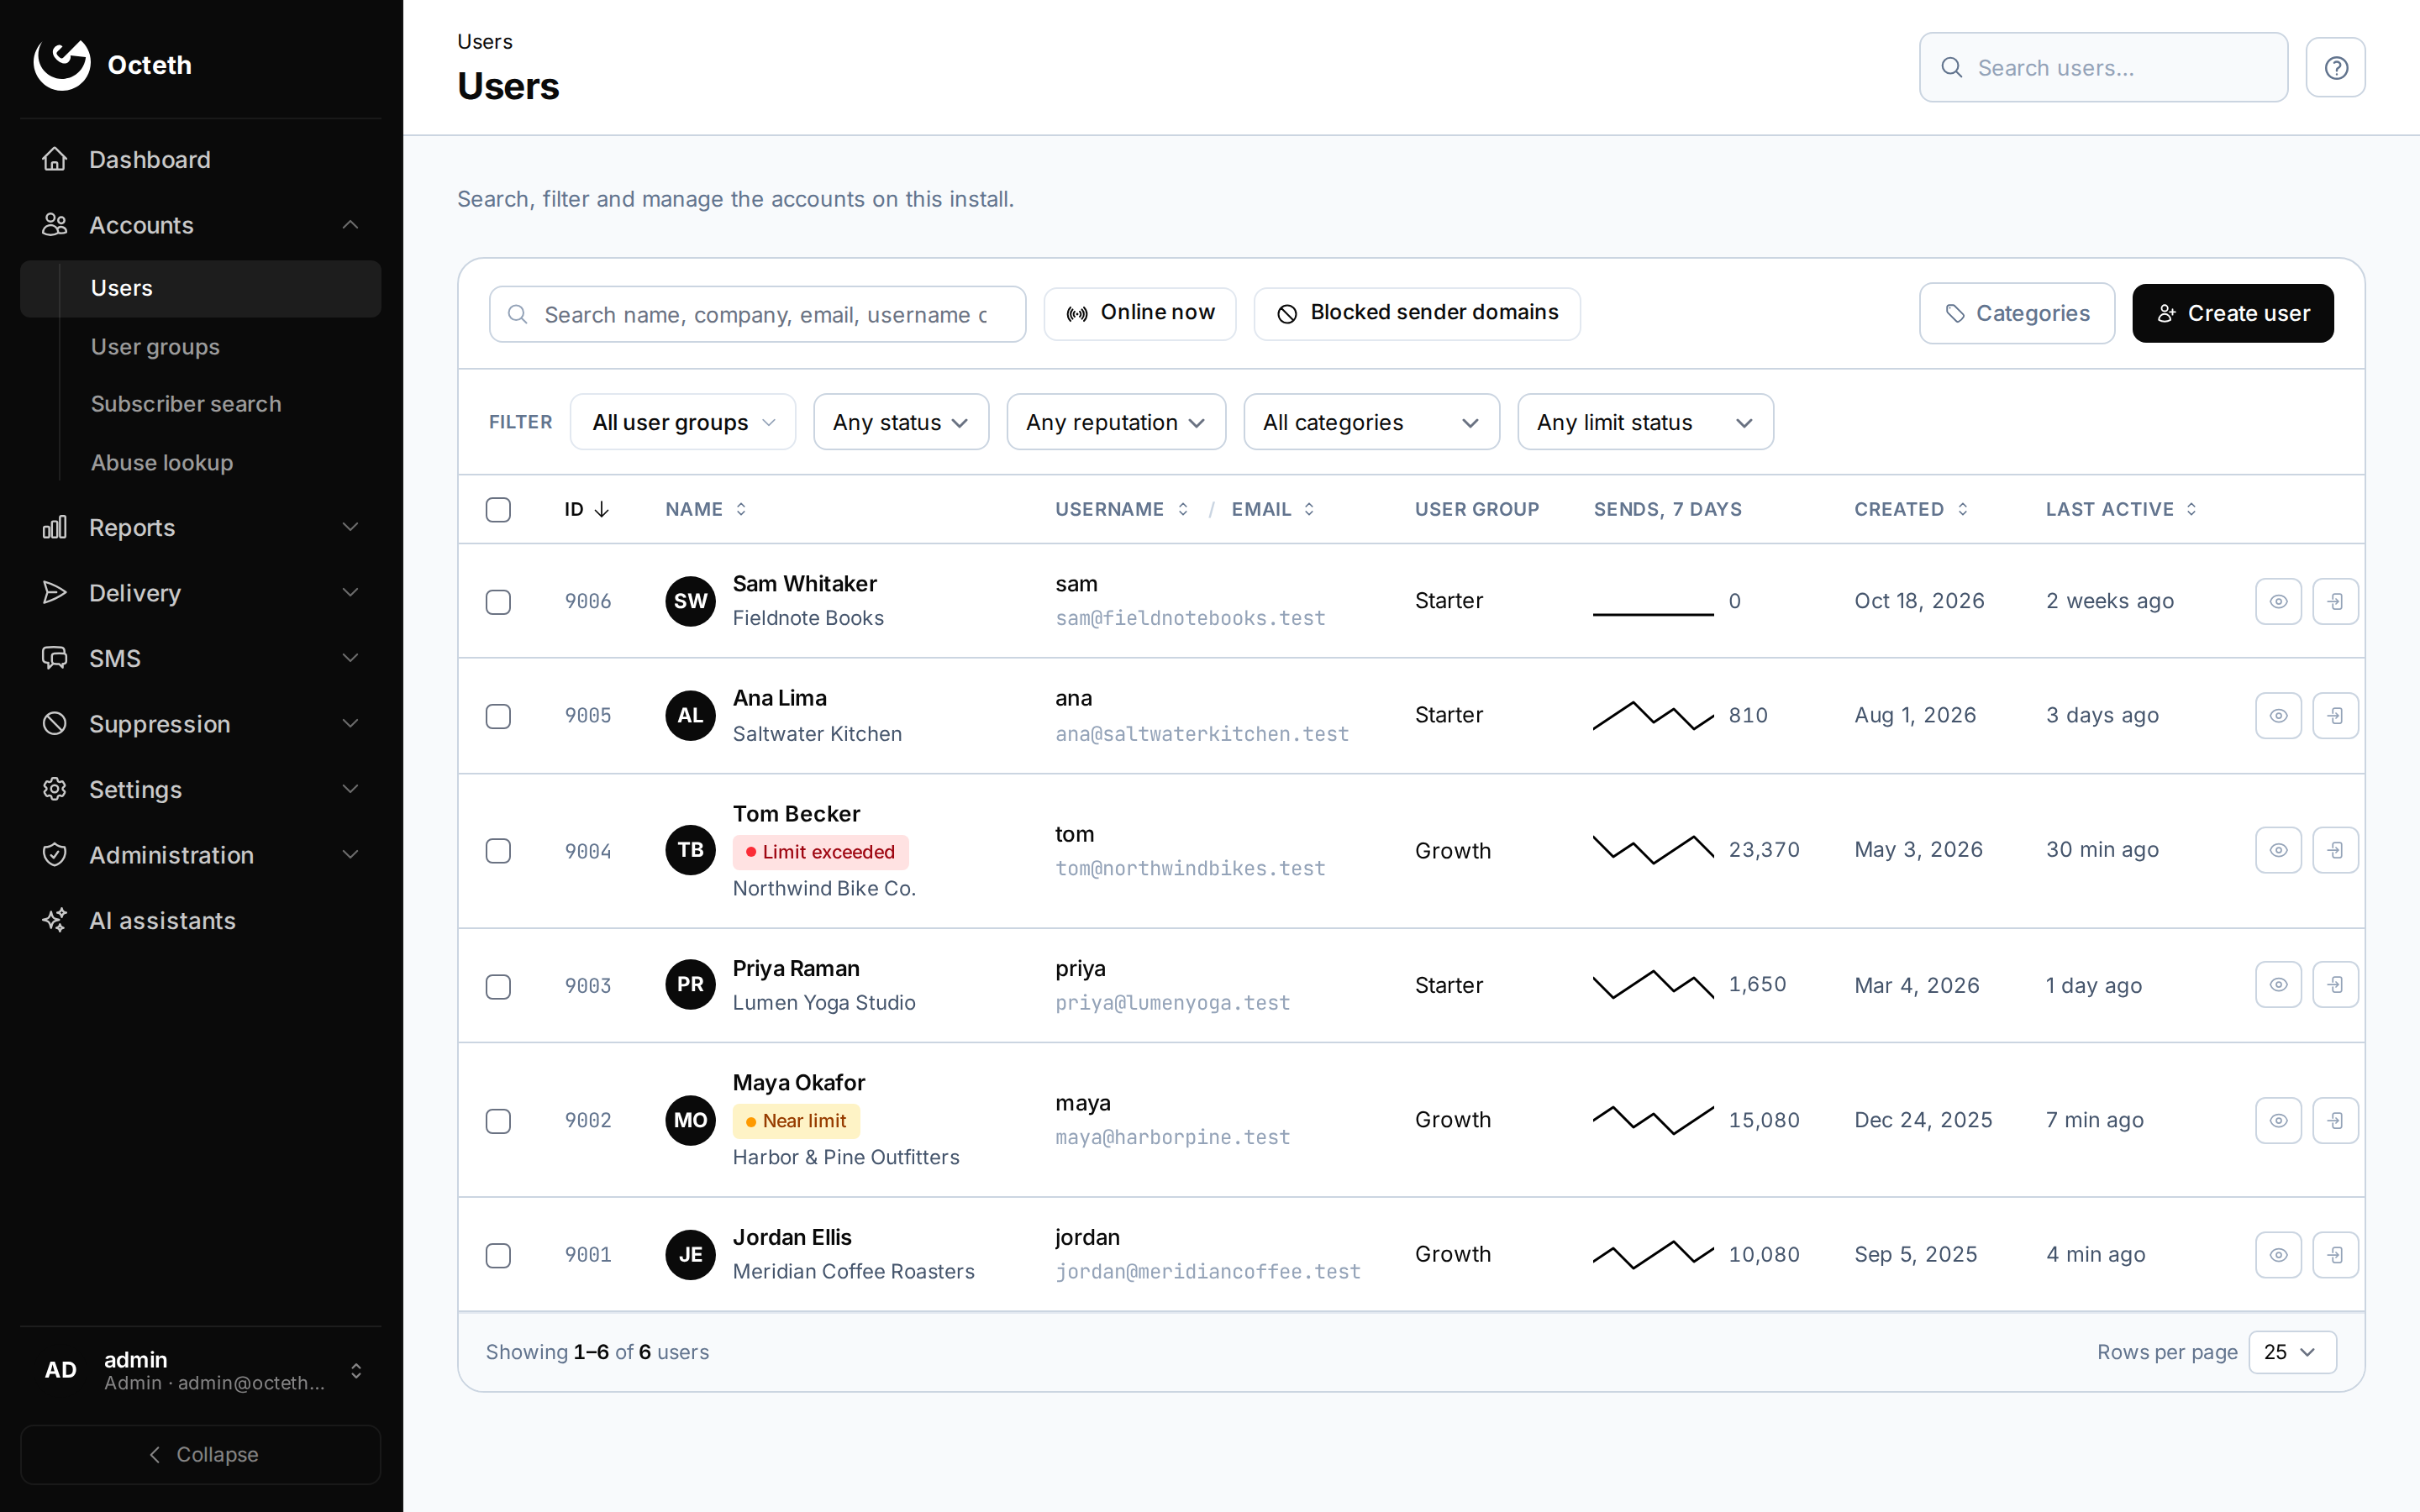Open the All user groups filter

[683, 422]
